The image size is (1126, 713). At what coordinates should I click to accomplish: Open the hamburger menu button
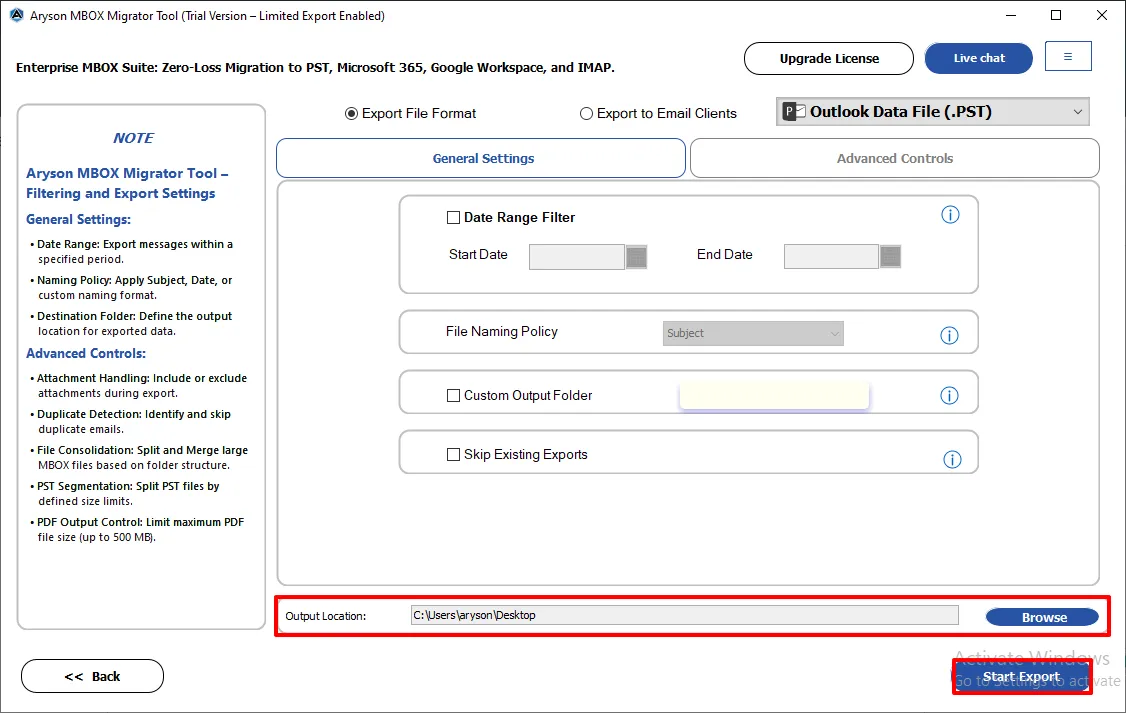coord(1068,57)
